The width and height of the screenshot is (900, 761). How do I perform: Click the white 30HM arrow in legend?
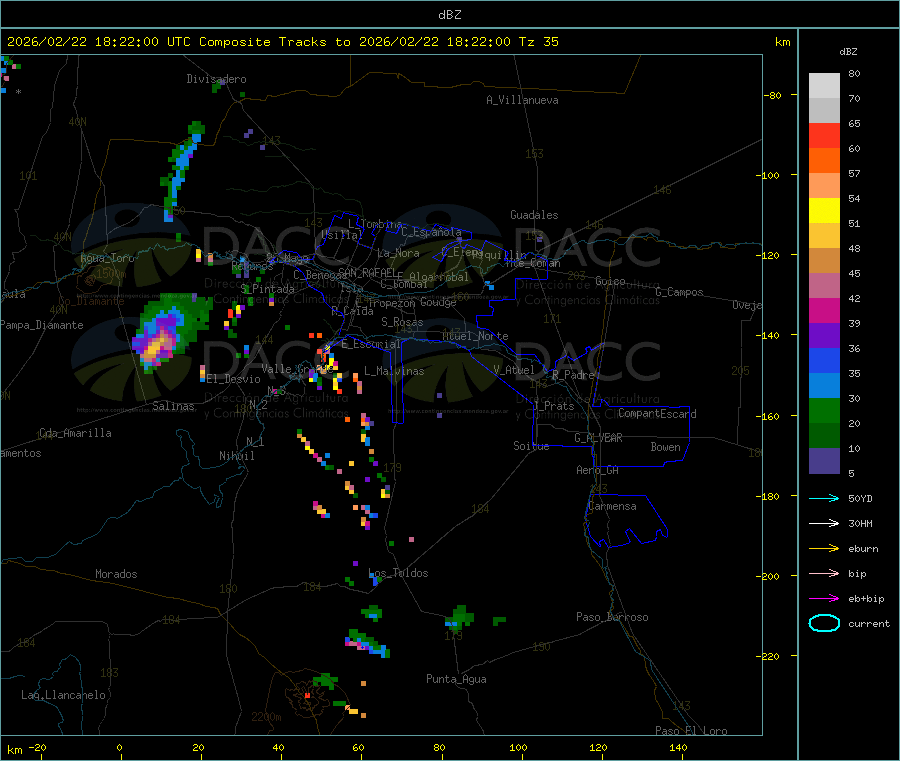[x=824, y=523]
